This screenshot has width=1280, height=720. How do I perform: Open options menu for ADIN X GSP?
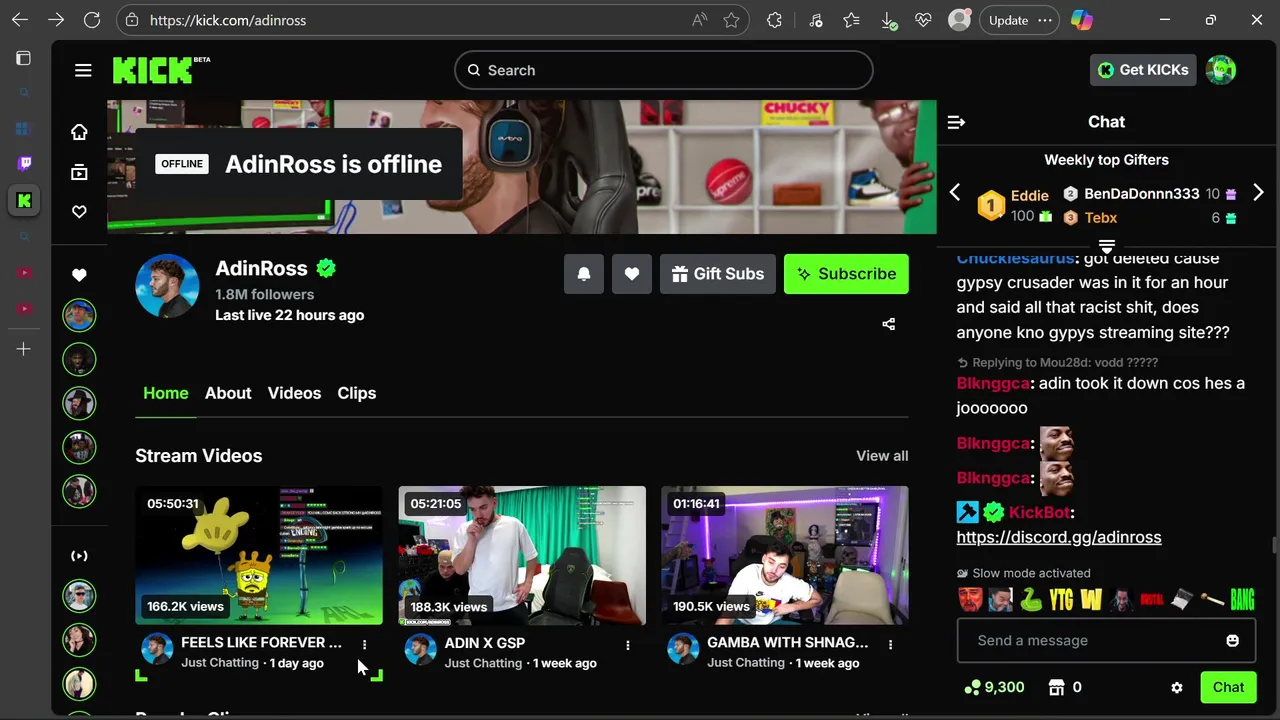(x=628, y=645)
